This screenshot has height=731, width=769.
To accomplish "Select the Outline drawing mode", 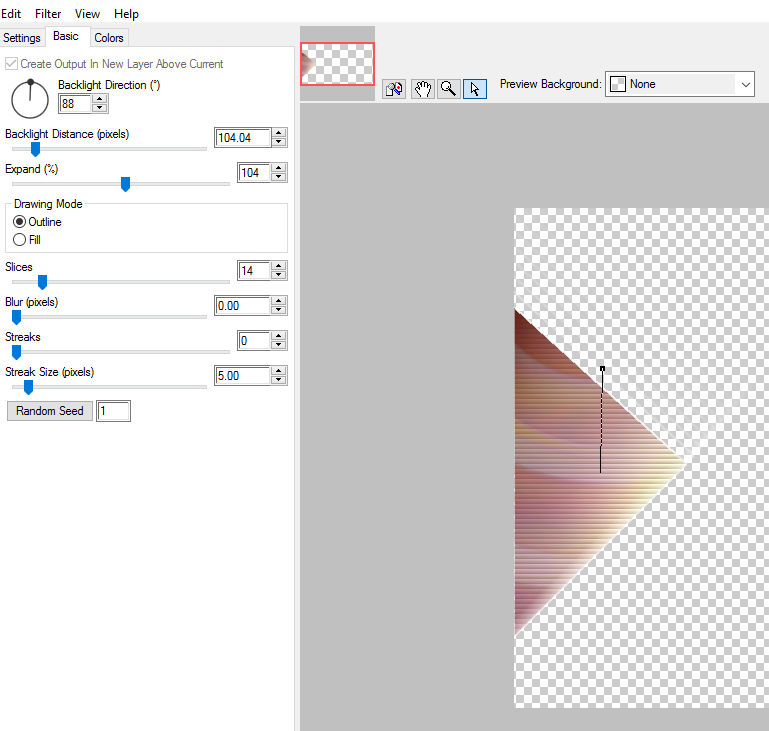I will coord(20,222).
